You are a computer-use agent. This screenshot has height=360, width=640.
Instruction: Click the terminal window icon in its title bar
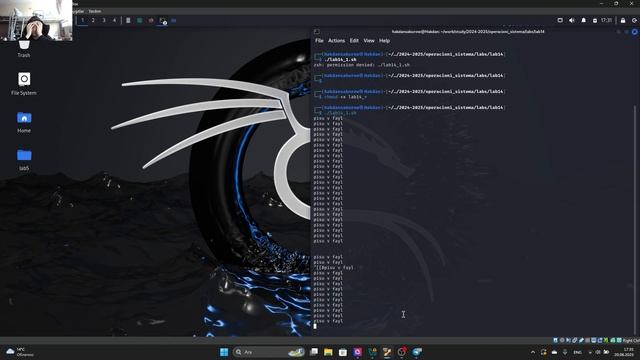(x=317, y=31)
